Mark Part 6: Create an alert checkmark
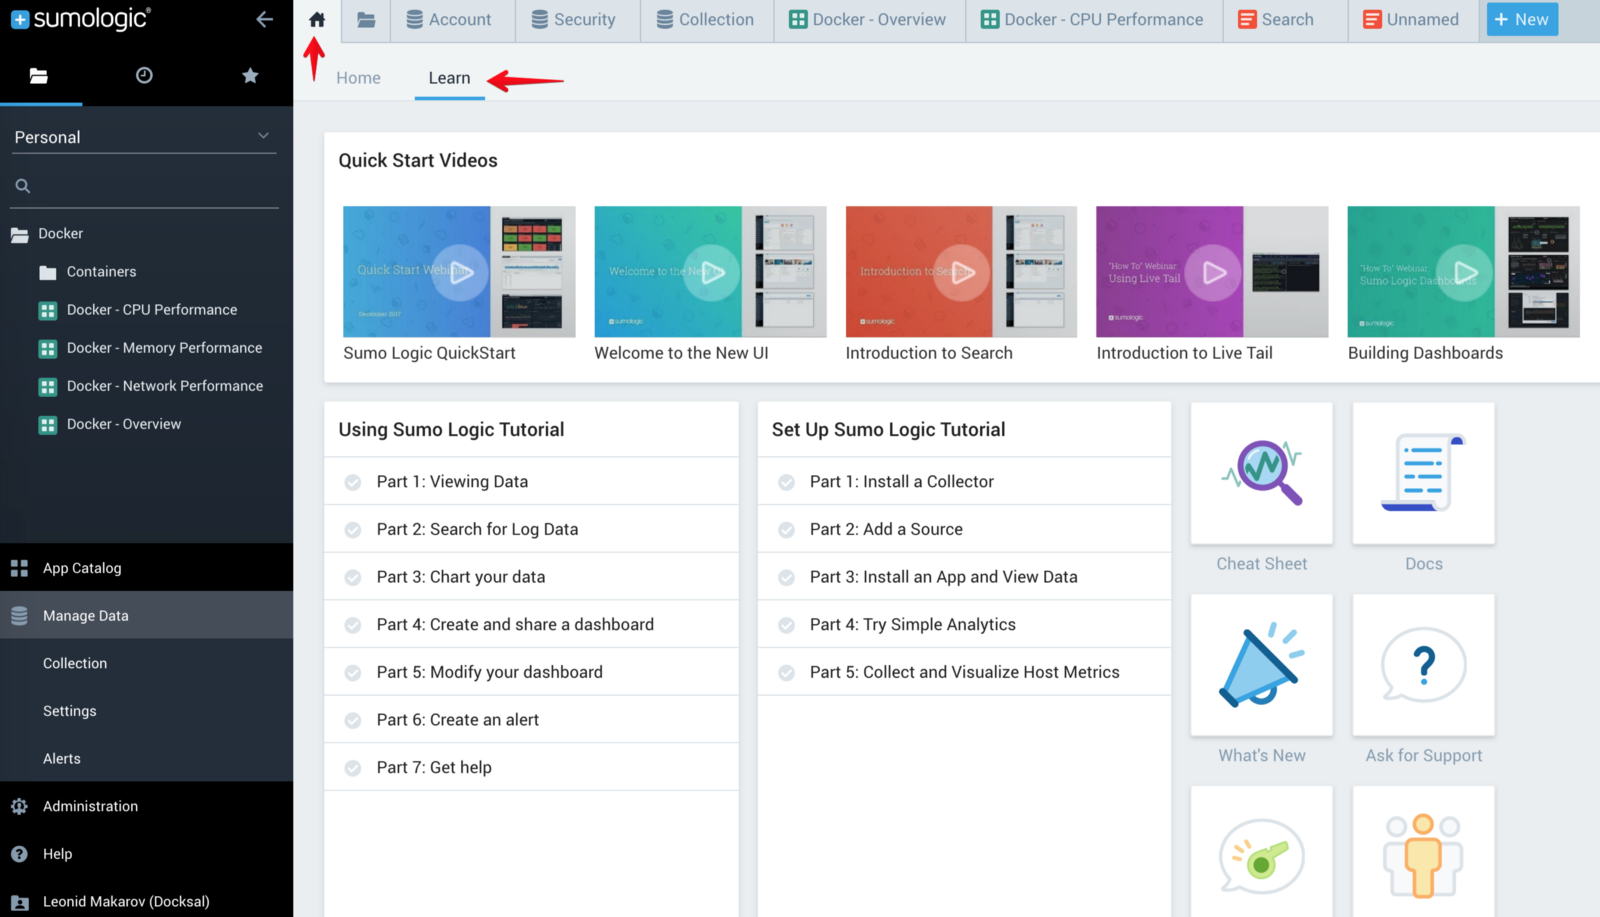 pyautogui.click(x=353, y=720)
